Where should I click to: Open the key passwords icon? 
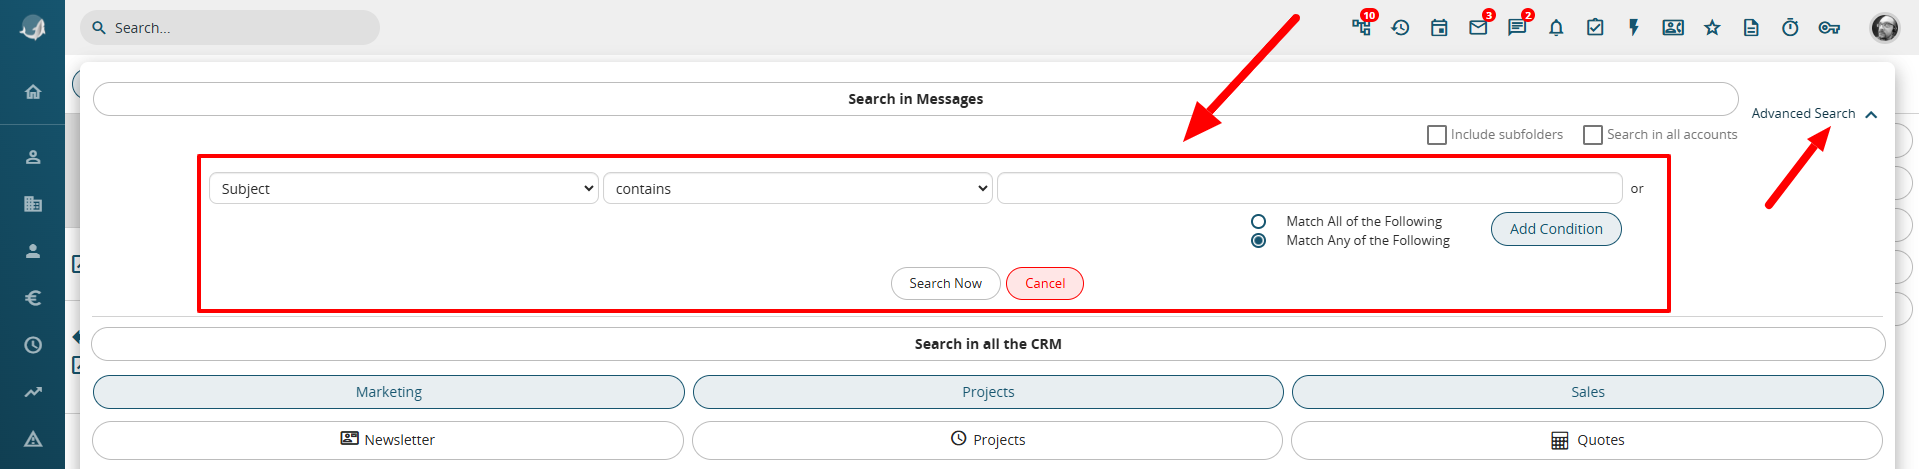tap(1829, 28)
